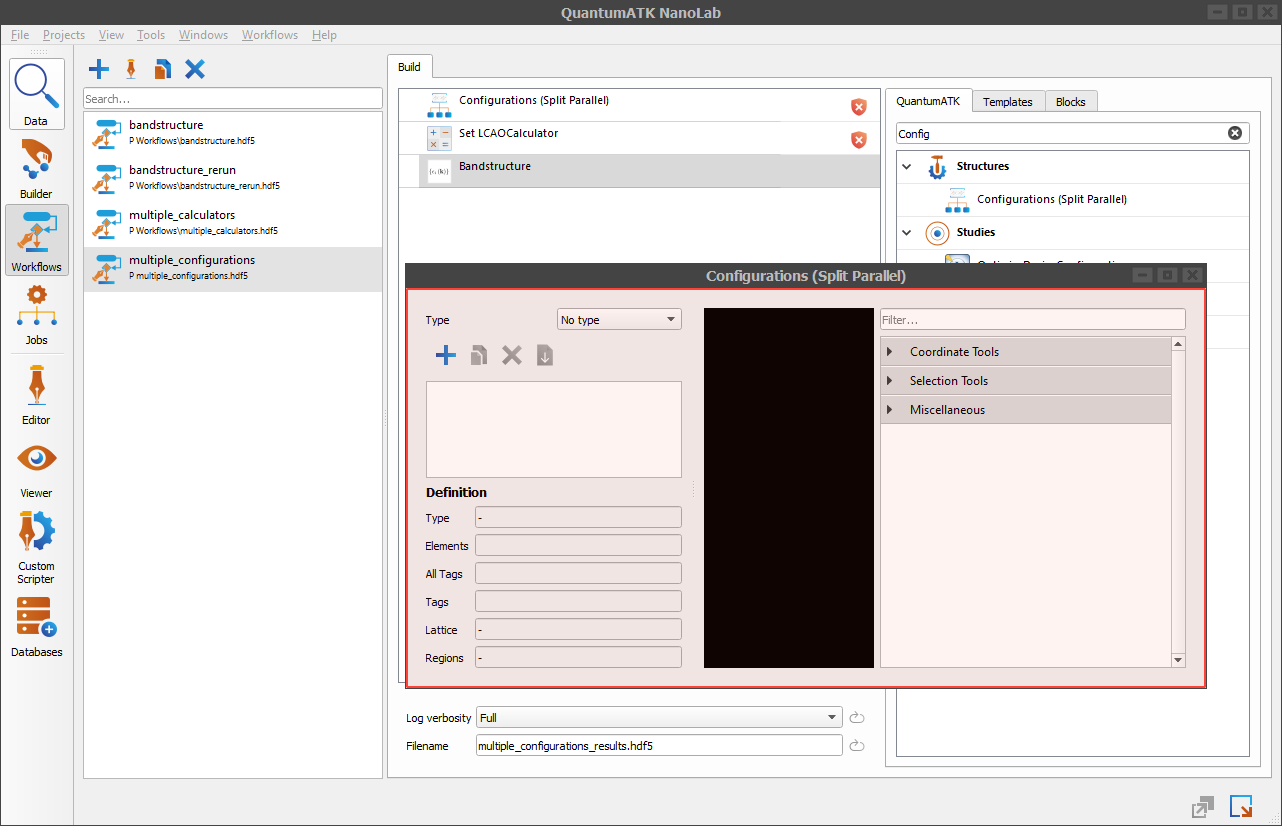1282x826 pixels.
Task: Open the Tools menu
Action: 151,35
